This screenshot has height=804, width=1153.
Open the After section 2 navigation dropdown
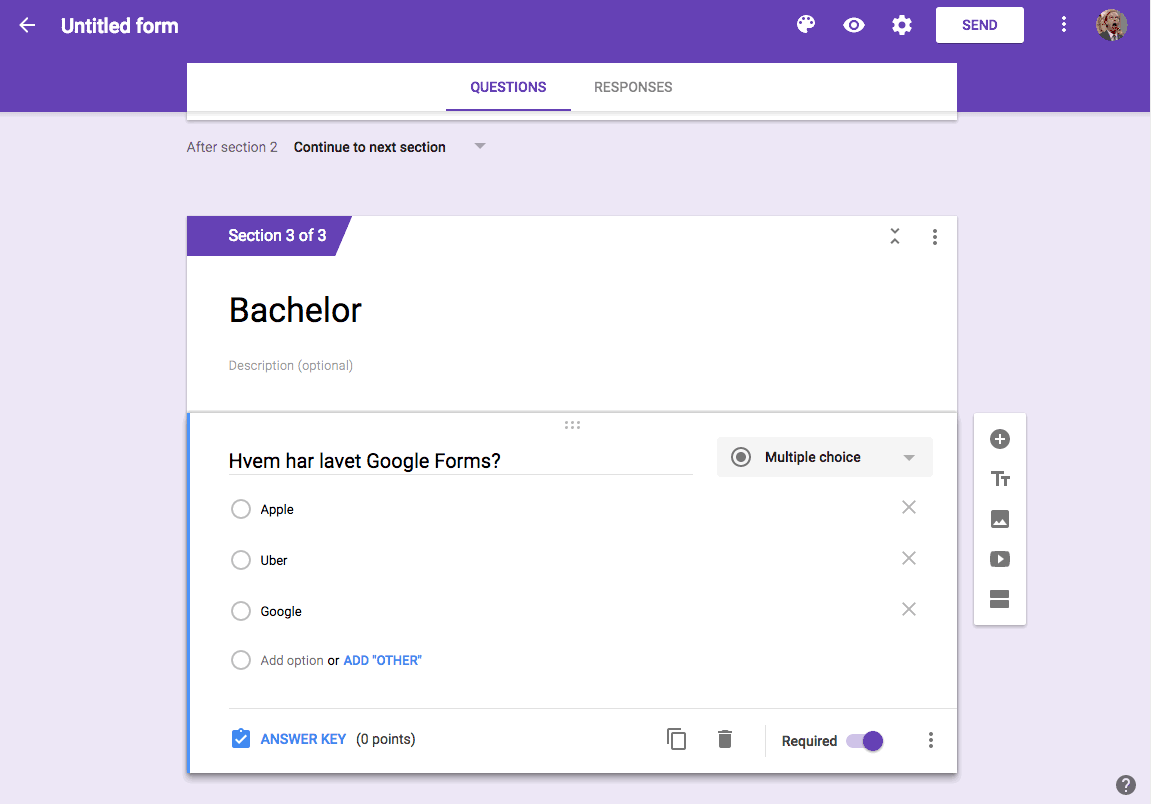pyautogui.click(x=390, y=147)
